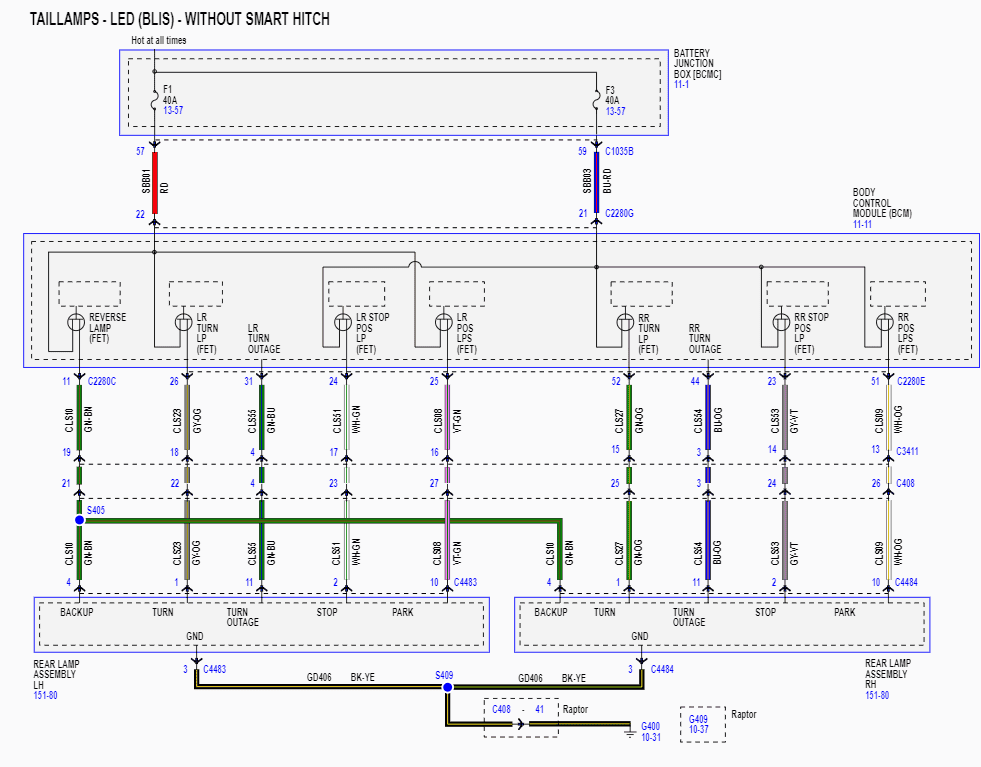Viewport: 981px width, 767px height.
Task: Open the 13-57 link under fuse F1
Action: point(173,110)
